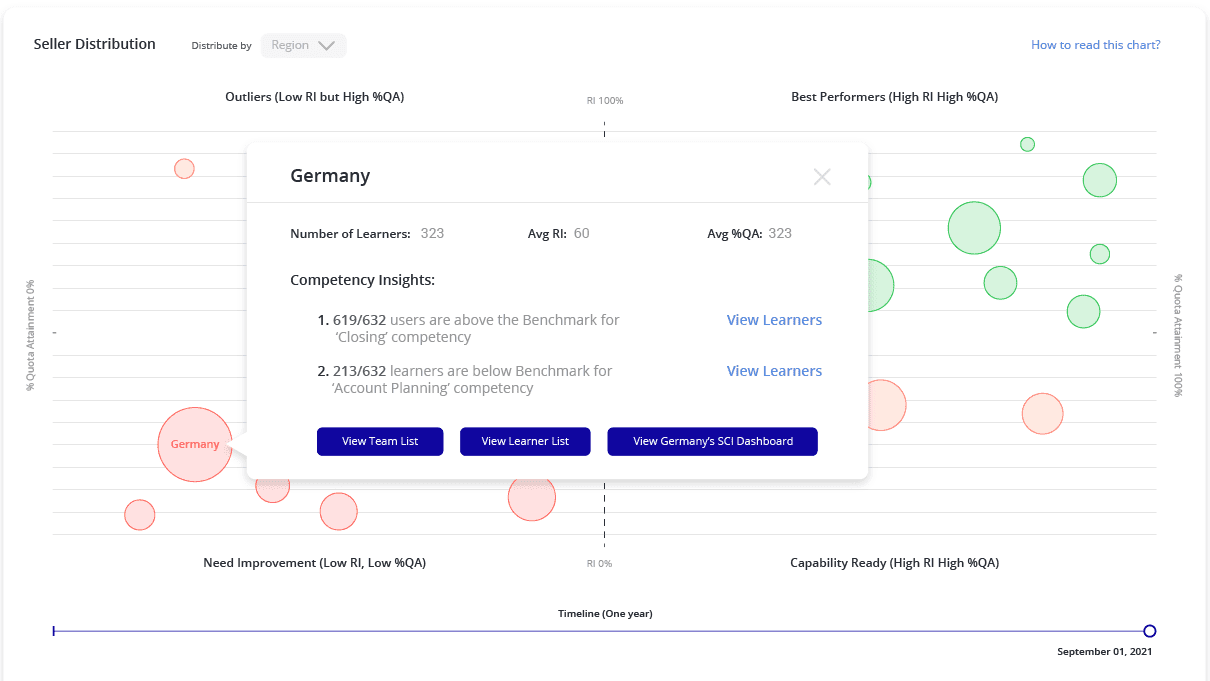Click the green bubble partly hidden behind the popup
Viewport: 1210px width, 681px height.
coord(879,287)
